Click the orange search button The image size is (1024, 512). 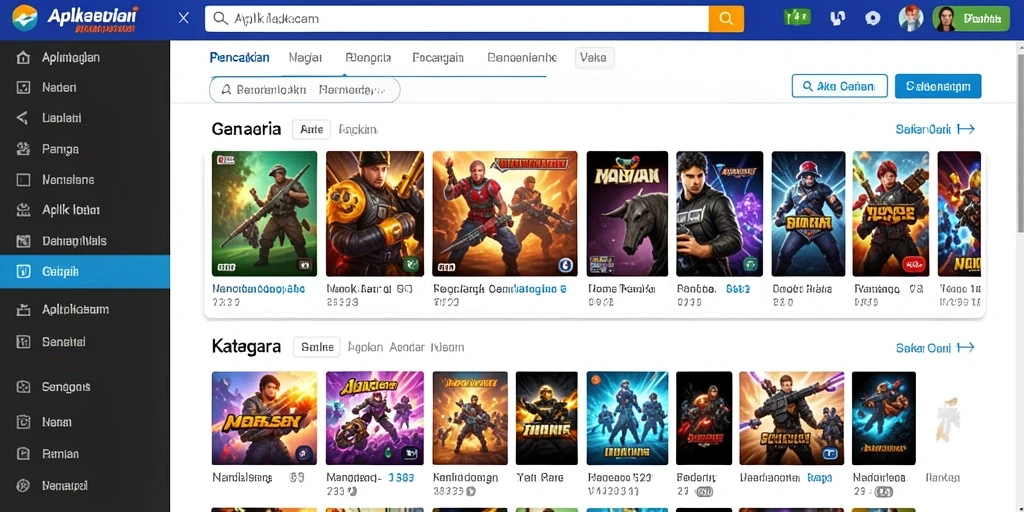726,19
